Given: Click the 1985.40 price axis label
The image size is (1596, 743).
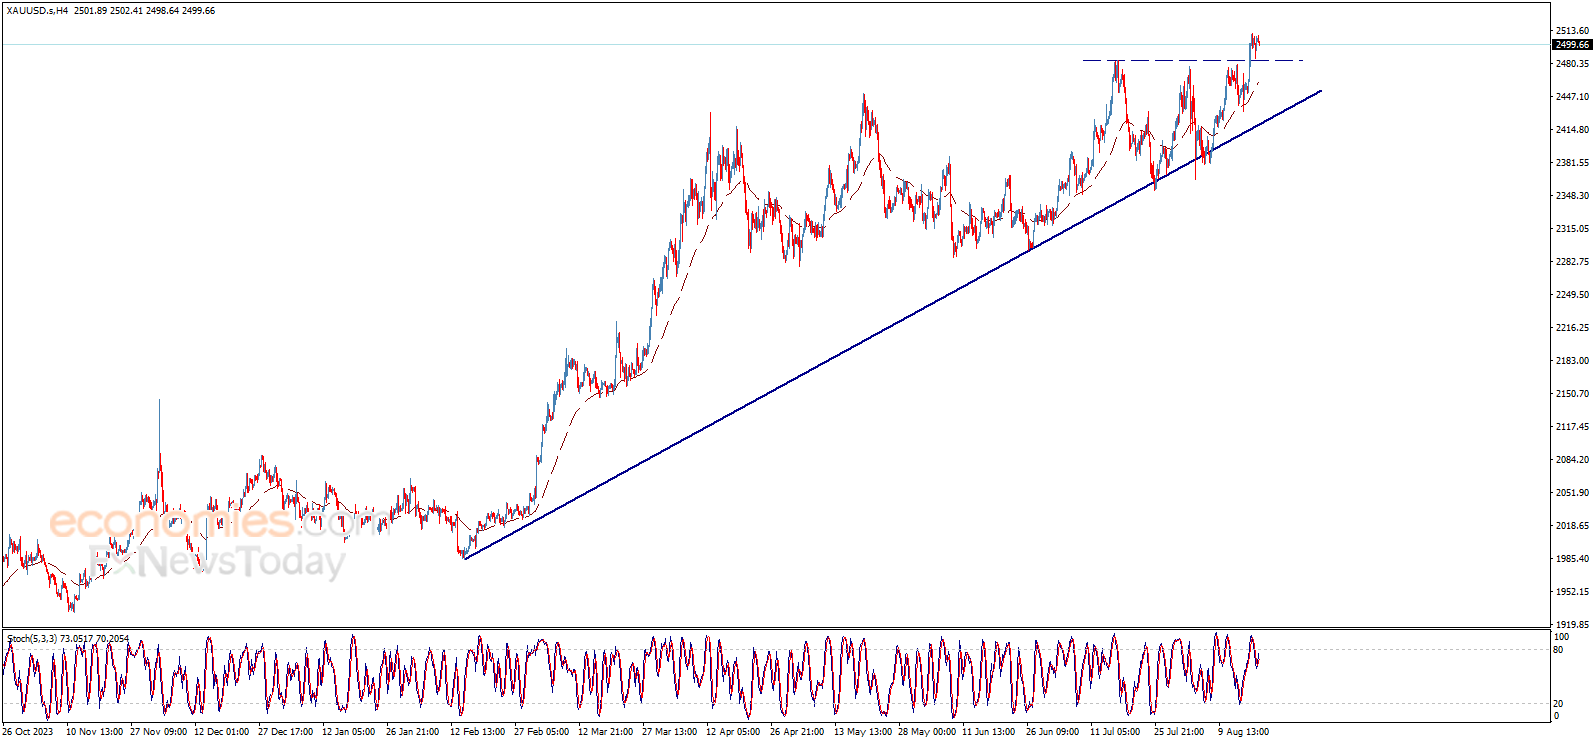Looking at the screenshot, I should 1572,559.
